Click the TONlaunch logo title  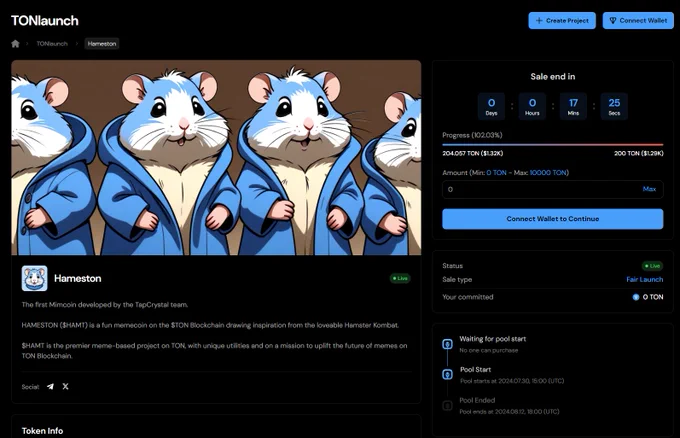click(45, 21)
